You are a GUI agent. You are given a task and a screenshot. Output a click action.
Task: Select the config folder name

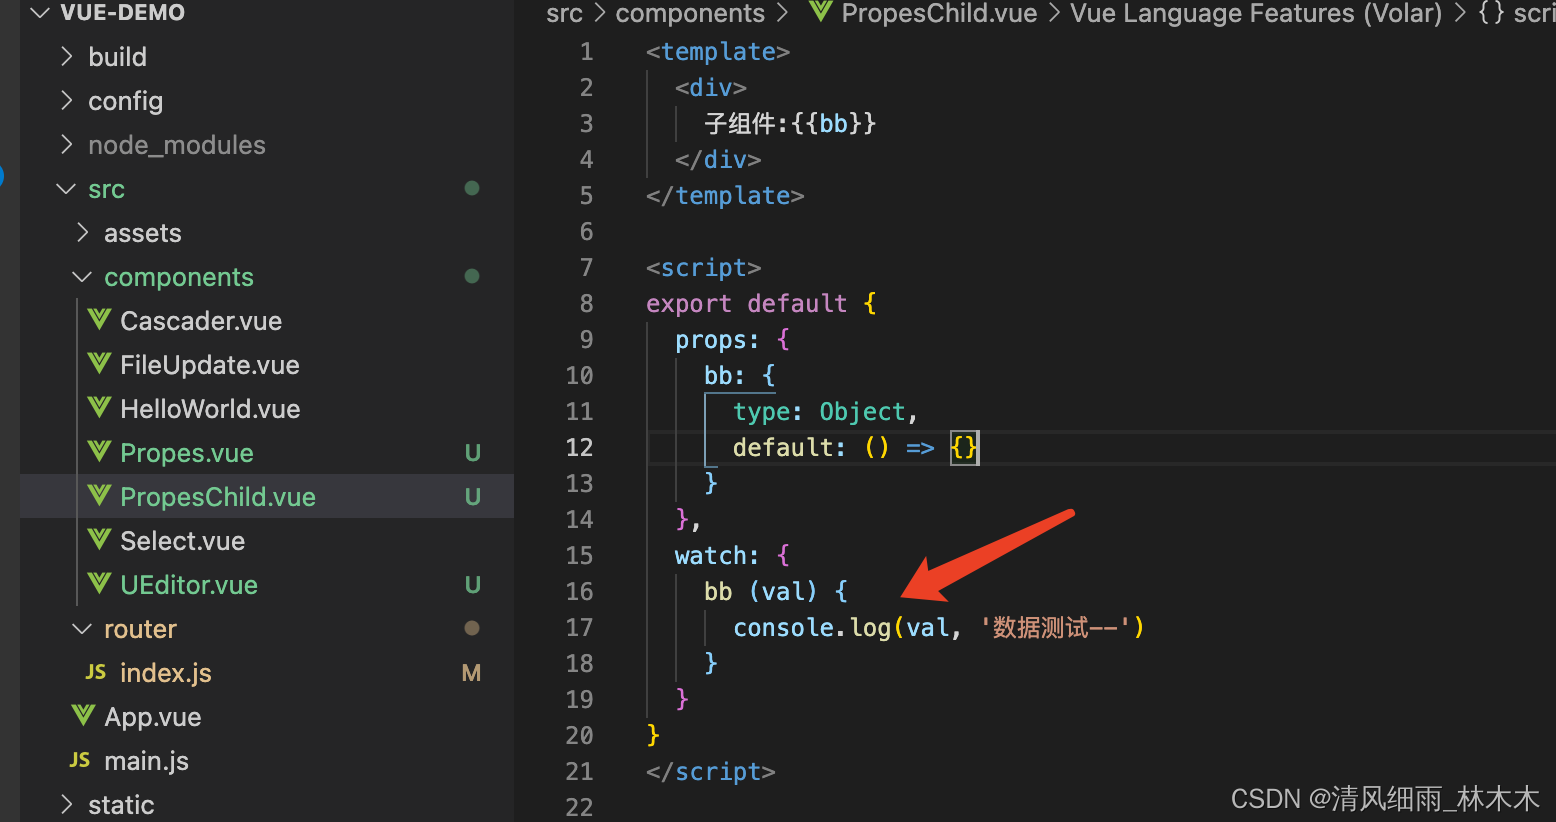coord(125,101)
